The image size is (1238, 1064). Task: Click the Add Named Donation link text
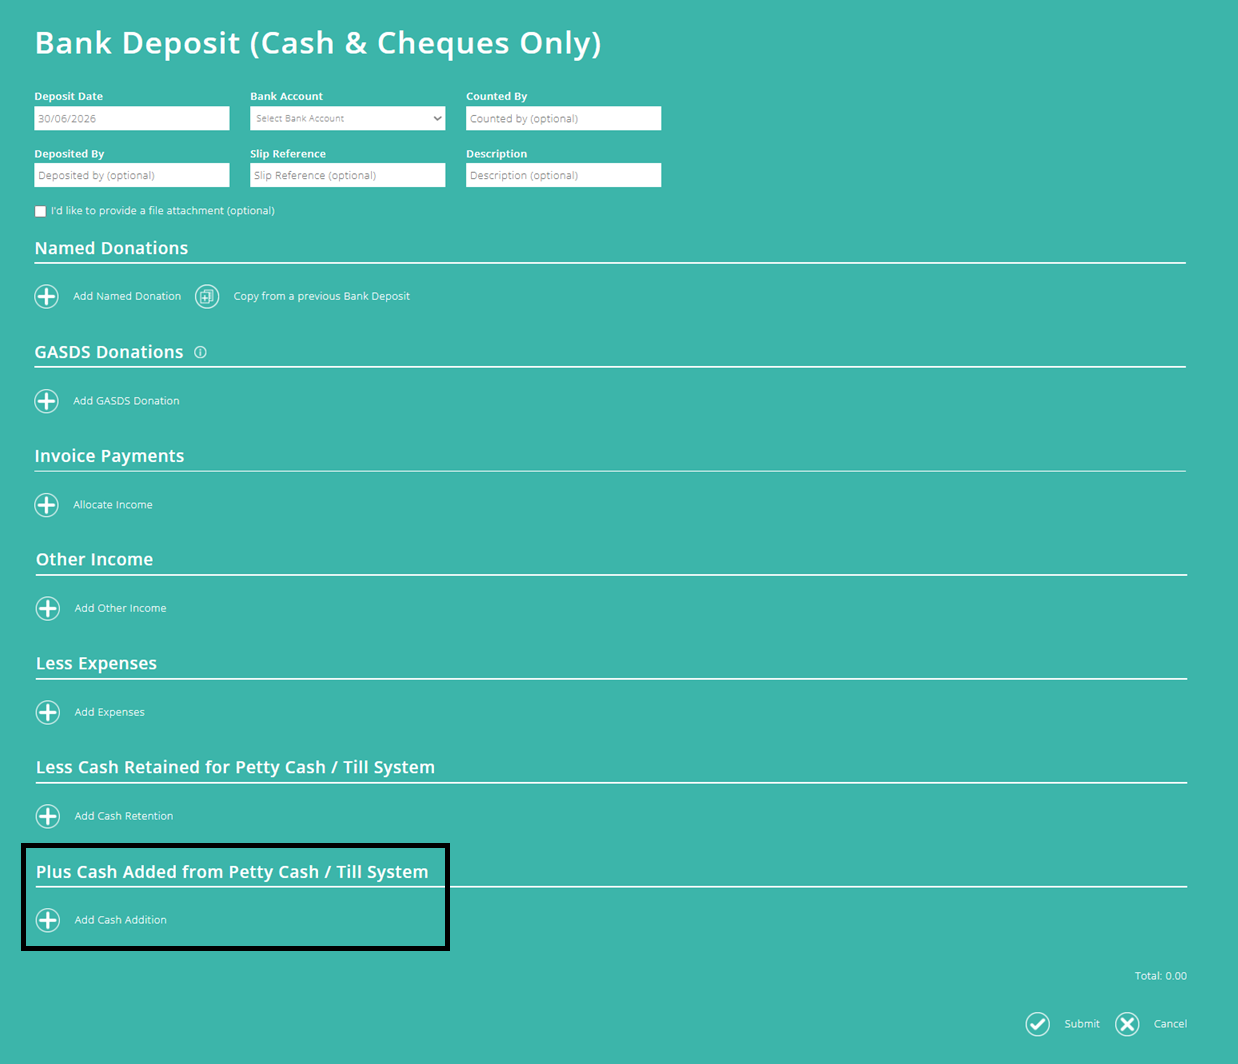coord(127,296)
